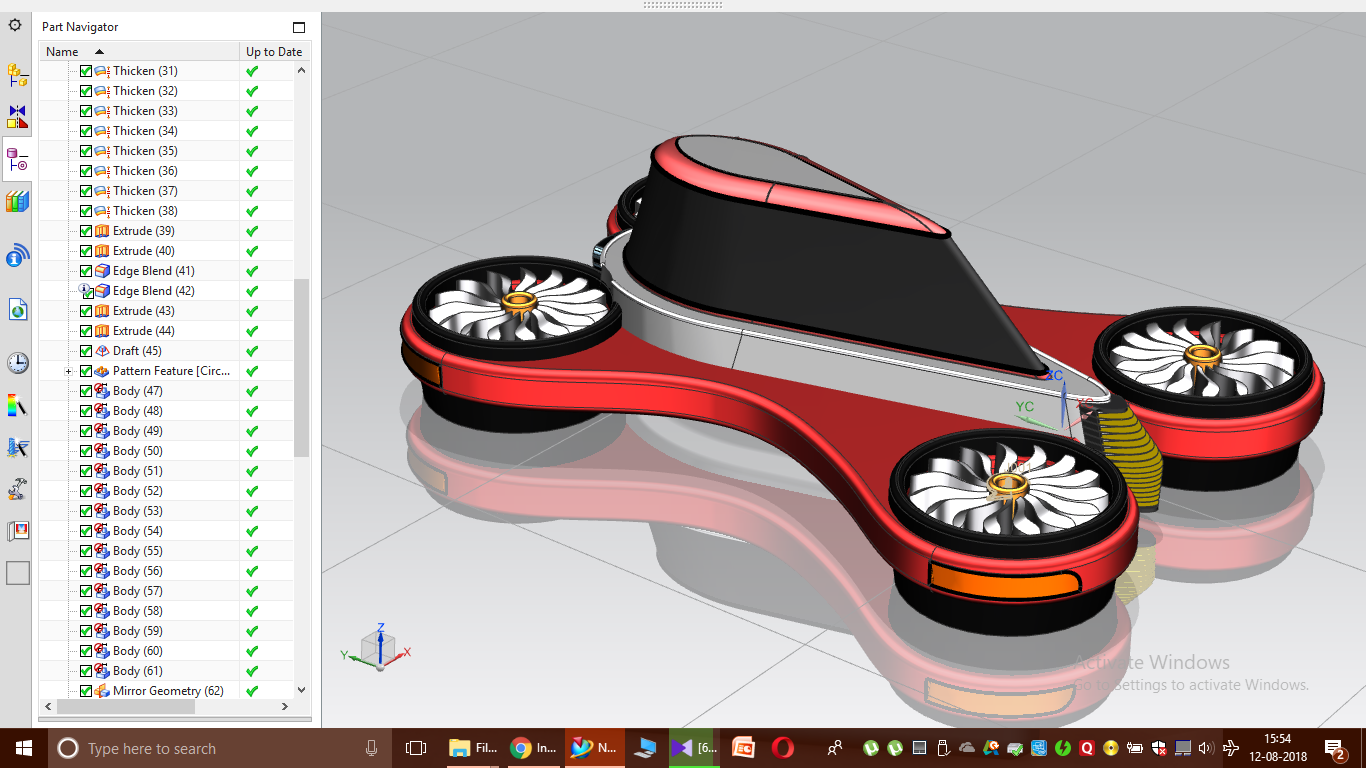Select Body (61) in the navigator
The height and width of the screenshot is (768, 1366).
(x=137, y=671)
